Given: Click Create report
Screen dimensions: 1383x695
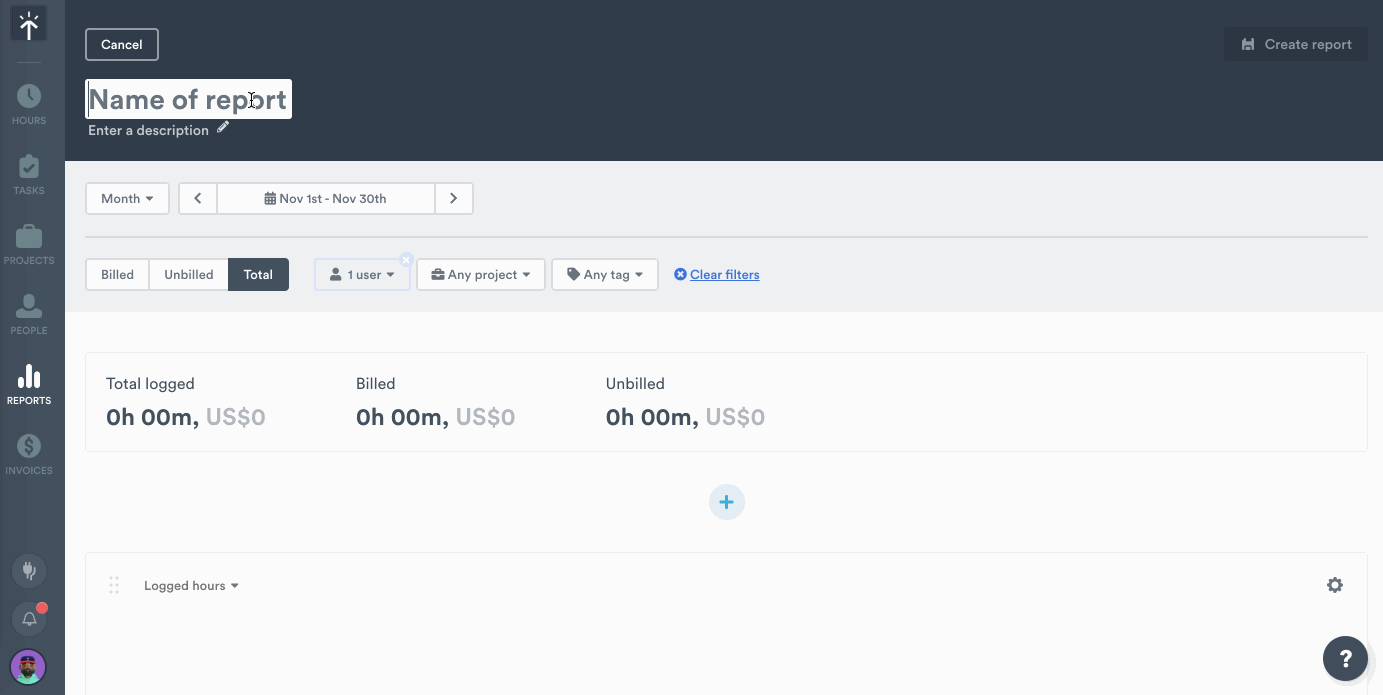Looking at the screenshot, I should tap(1295, 44).
